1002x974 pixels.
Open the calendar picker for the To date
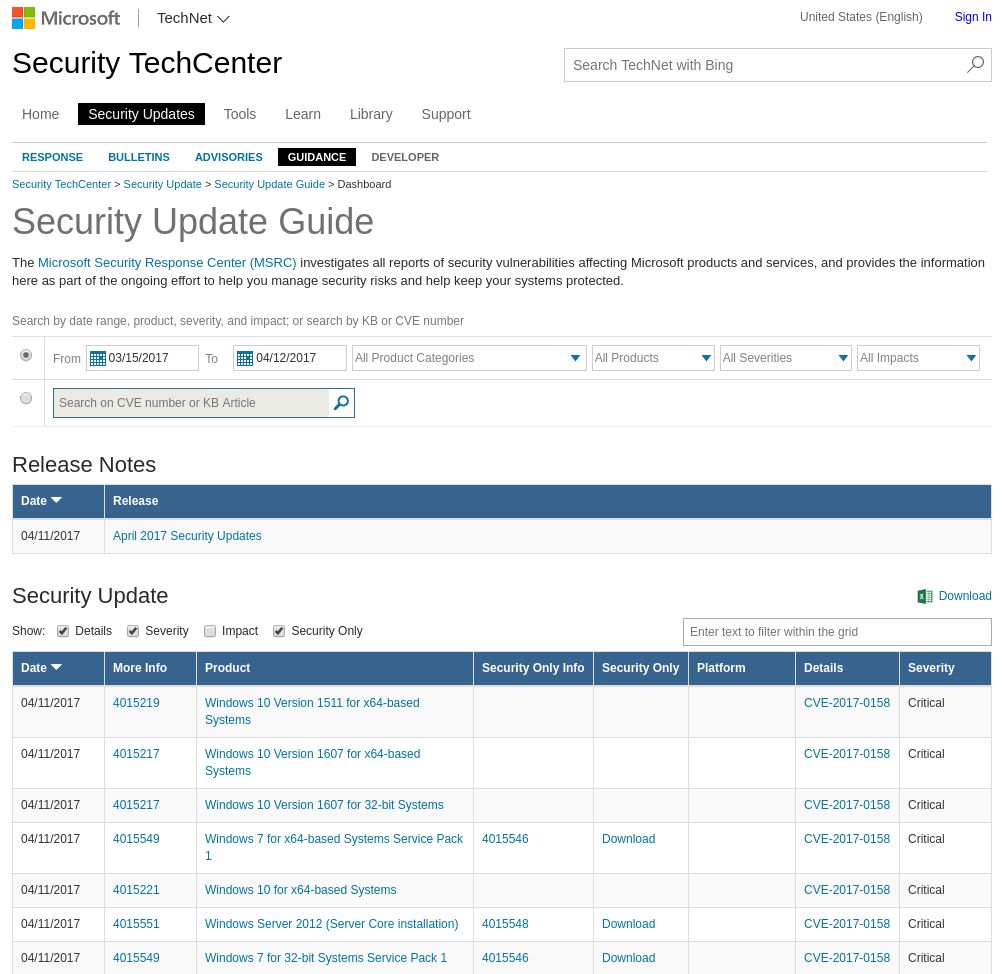tap(245, 358)
